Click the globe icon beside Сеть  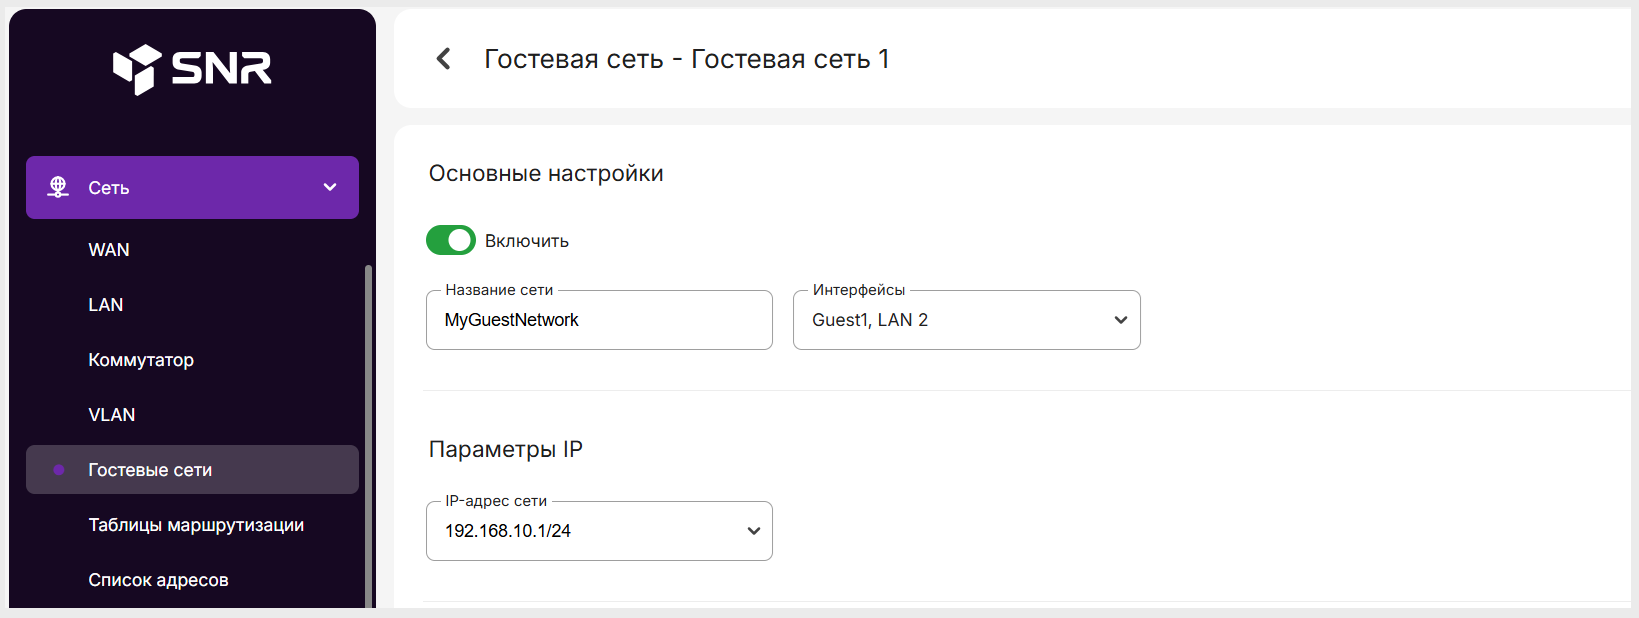58,187
